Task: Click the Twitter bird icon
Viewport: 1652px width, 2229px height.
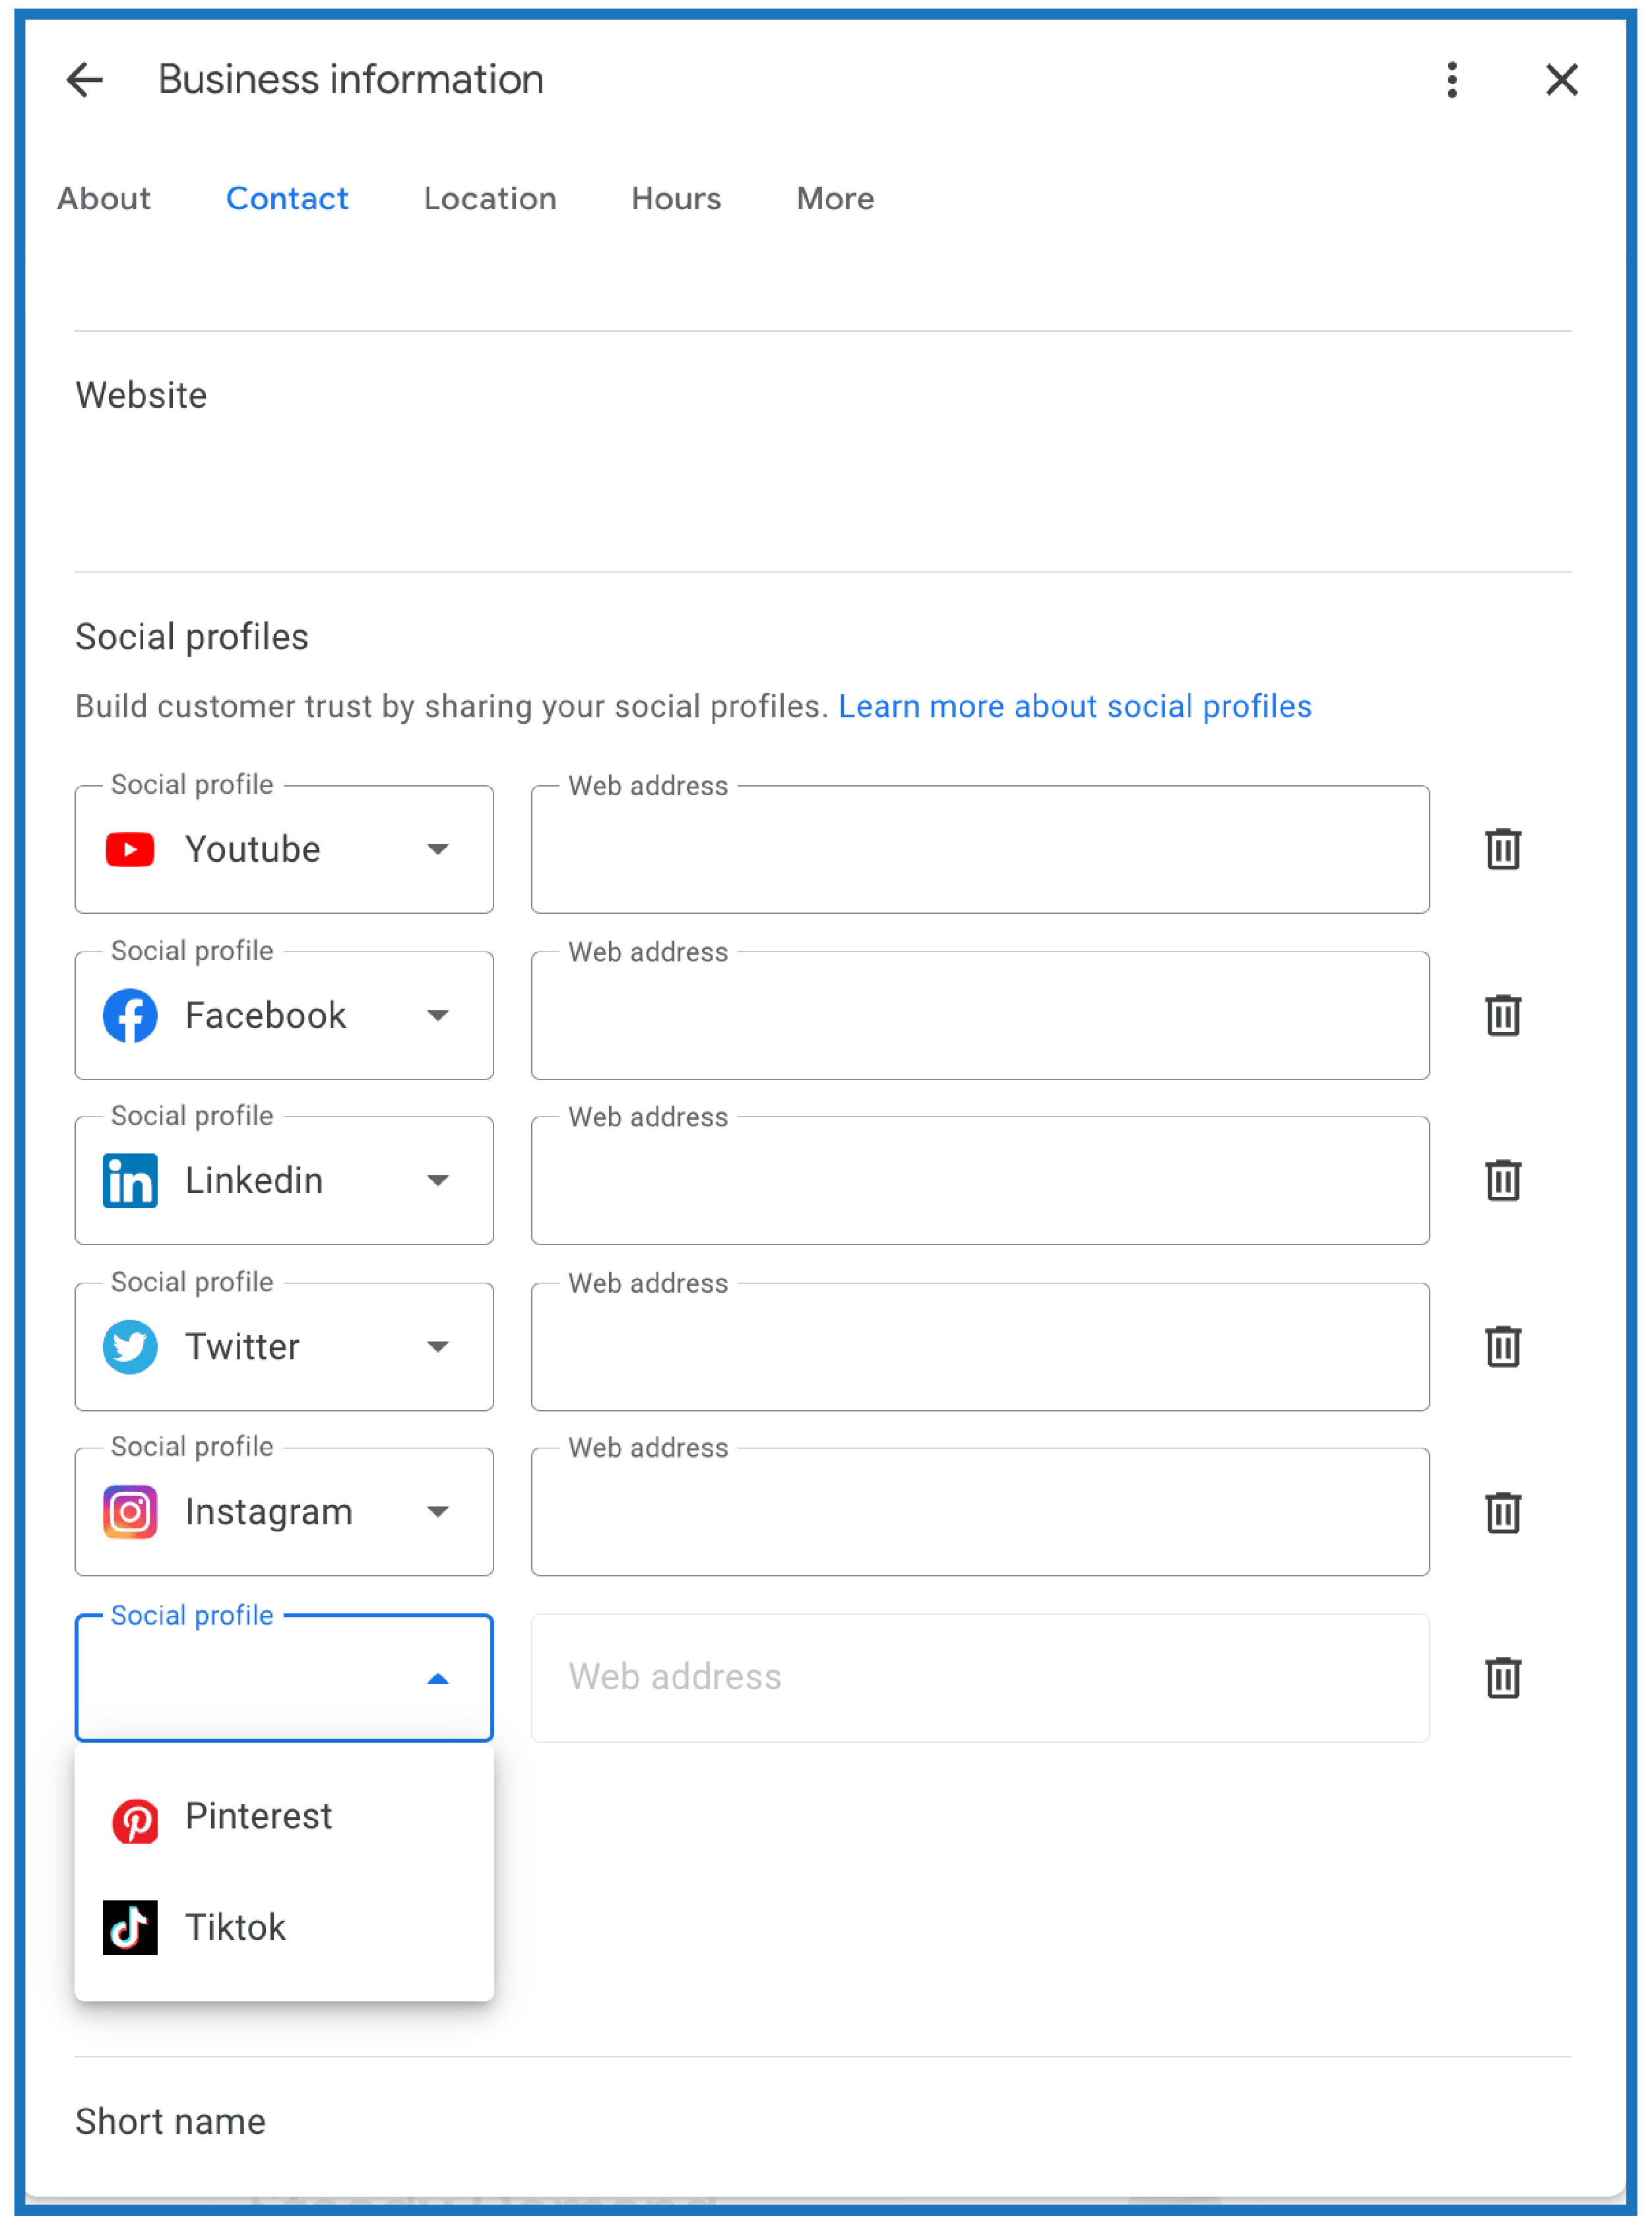Action: tap(130, 1346)
